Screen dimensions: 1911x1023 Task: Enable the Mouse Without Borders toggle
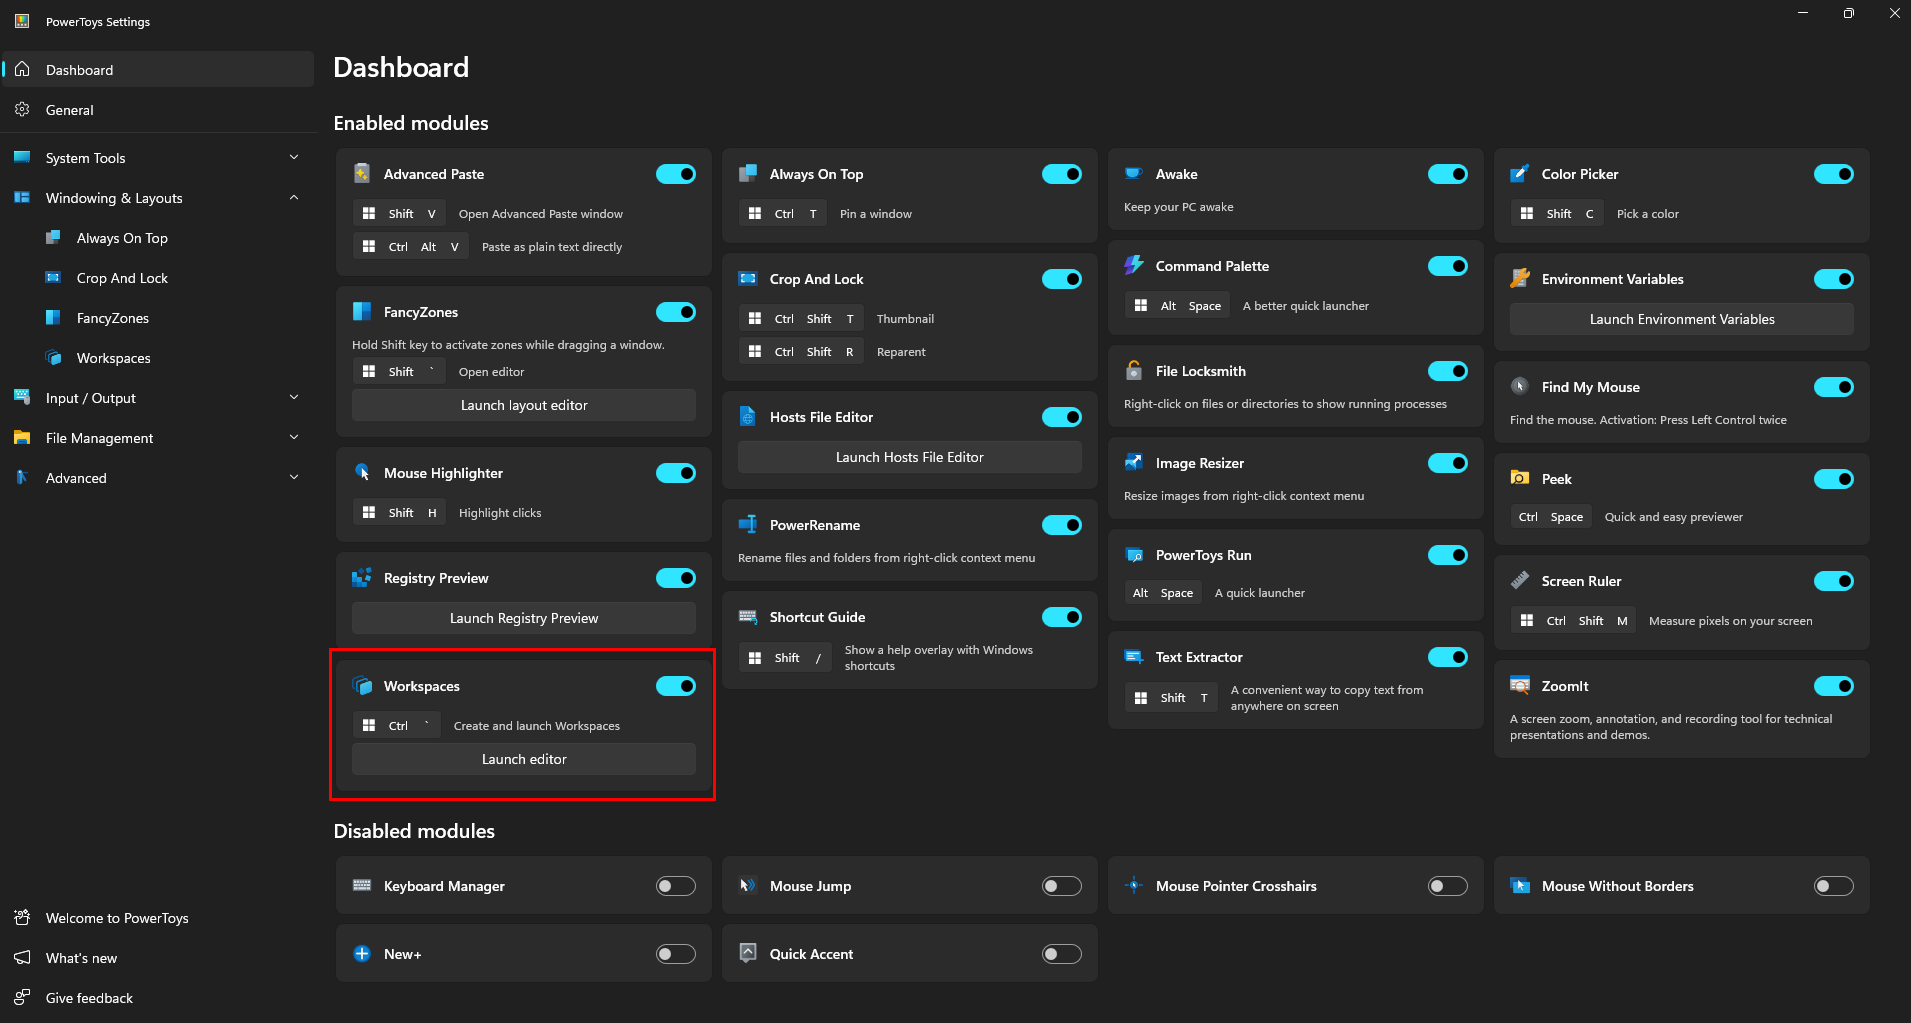(1834, 886)
